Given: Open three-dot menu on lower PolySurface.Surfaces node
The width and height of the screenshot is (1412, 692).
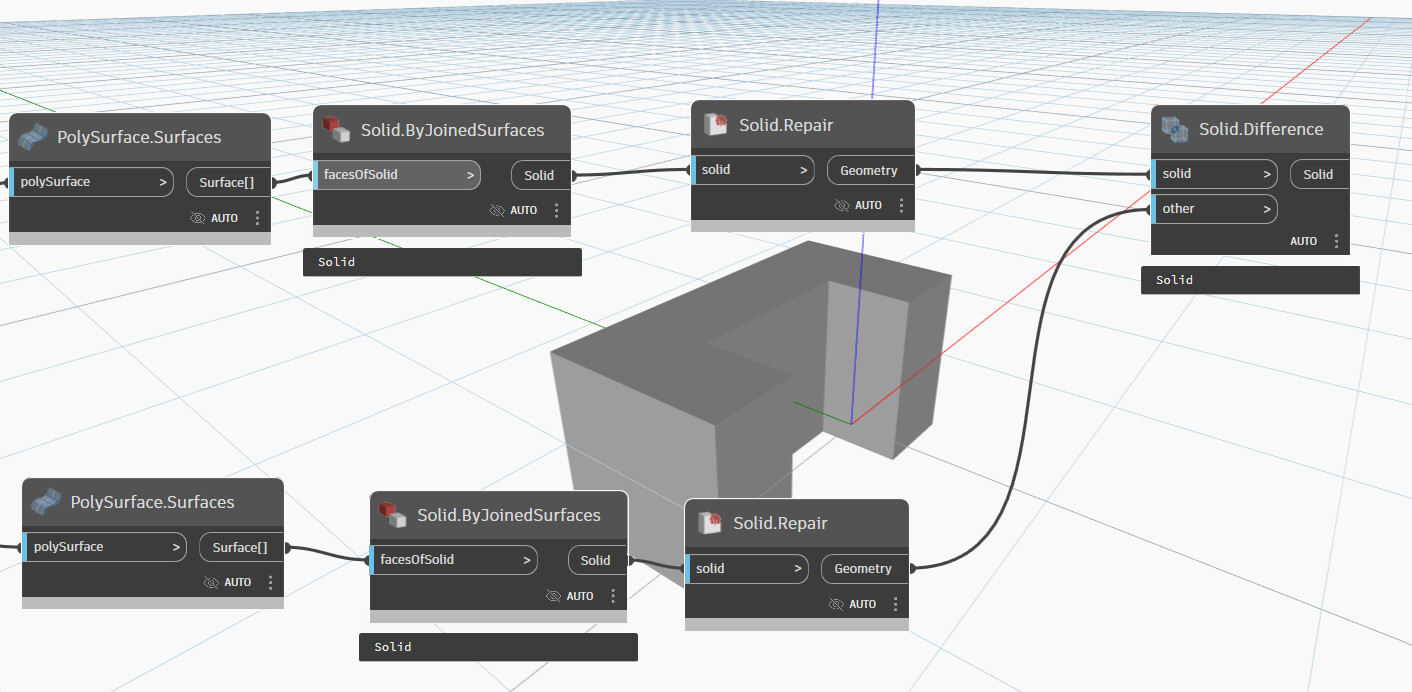Looking at the screenshot, I should [270, 582].
